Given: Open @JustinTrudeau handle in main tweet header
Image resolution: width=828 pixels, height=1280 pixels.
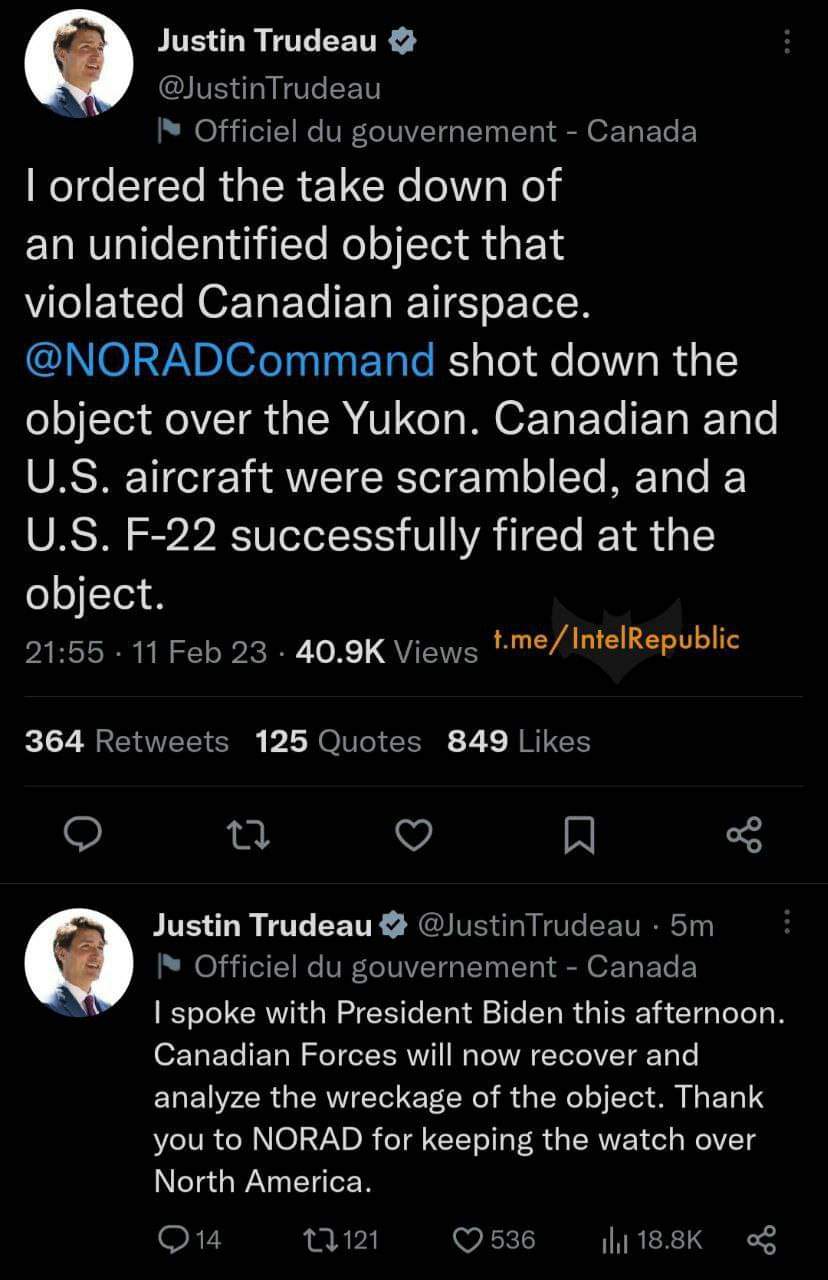Looking at the screenshot, I should pos(270,88).
